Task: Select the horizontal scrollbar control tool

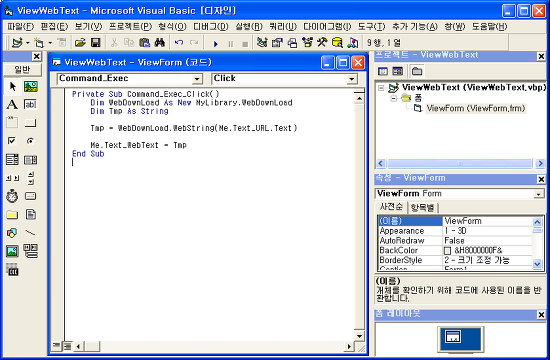Action: (x=12, y=178)
